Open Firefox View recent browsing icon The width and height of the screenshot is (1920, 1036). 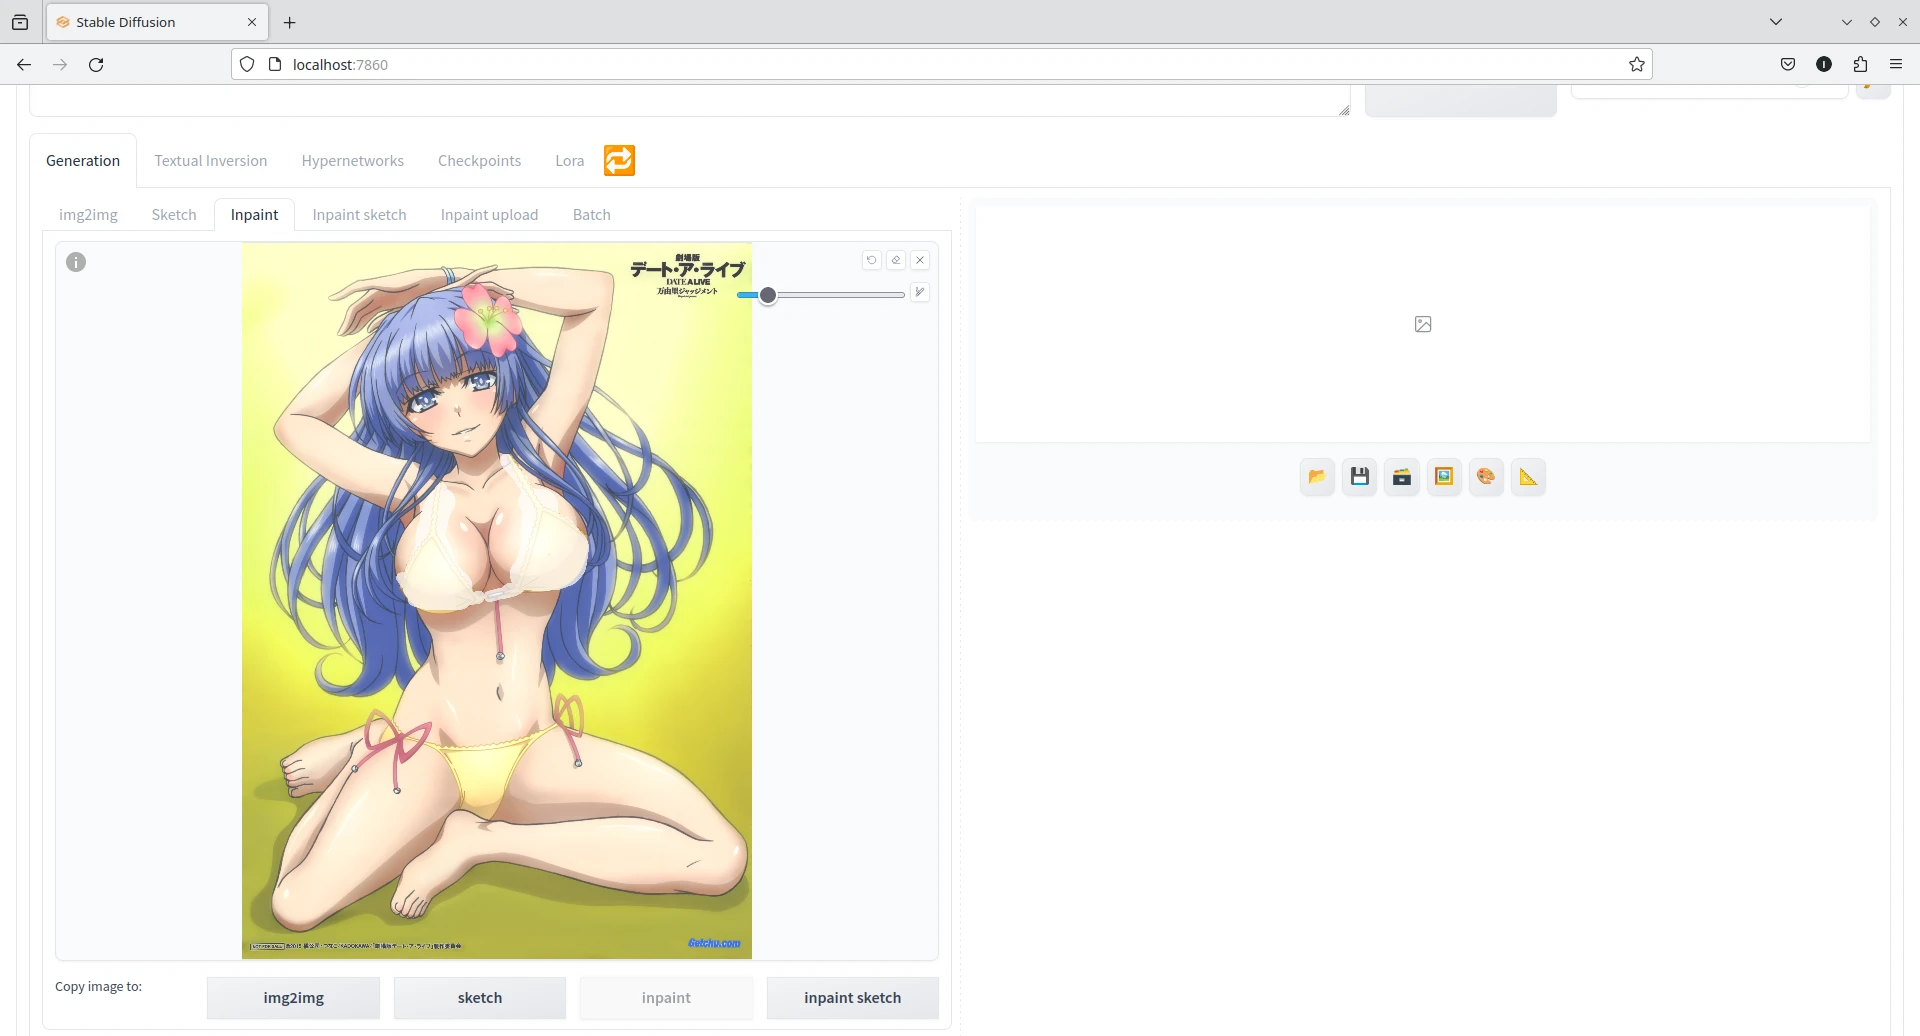[20, 22]
